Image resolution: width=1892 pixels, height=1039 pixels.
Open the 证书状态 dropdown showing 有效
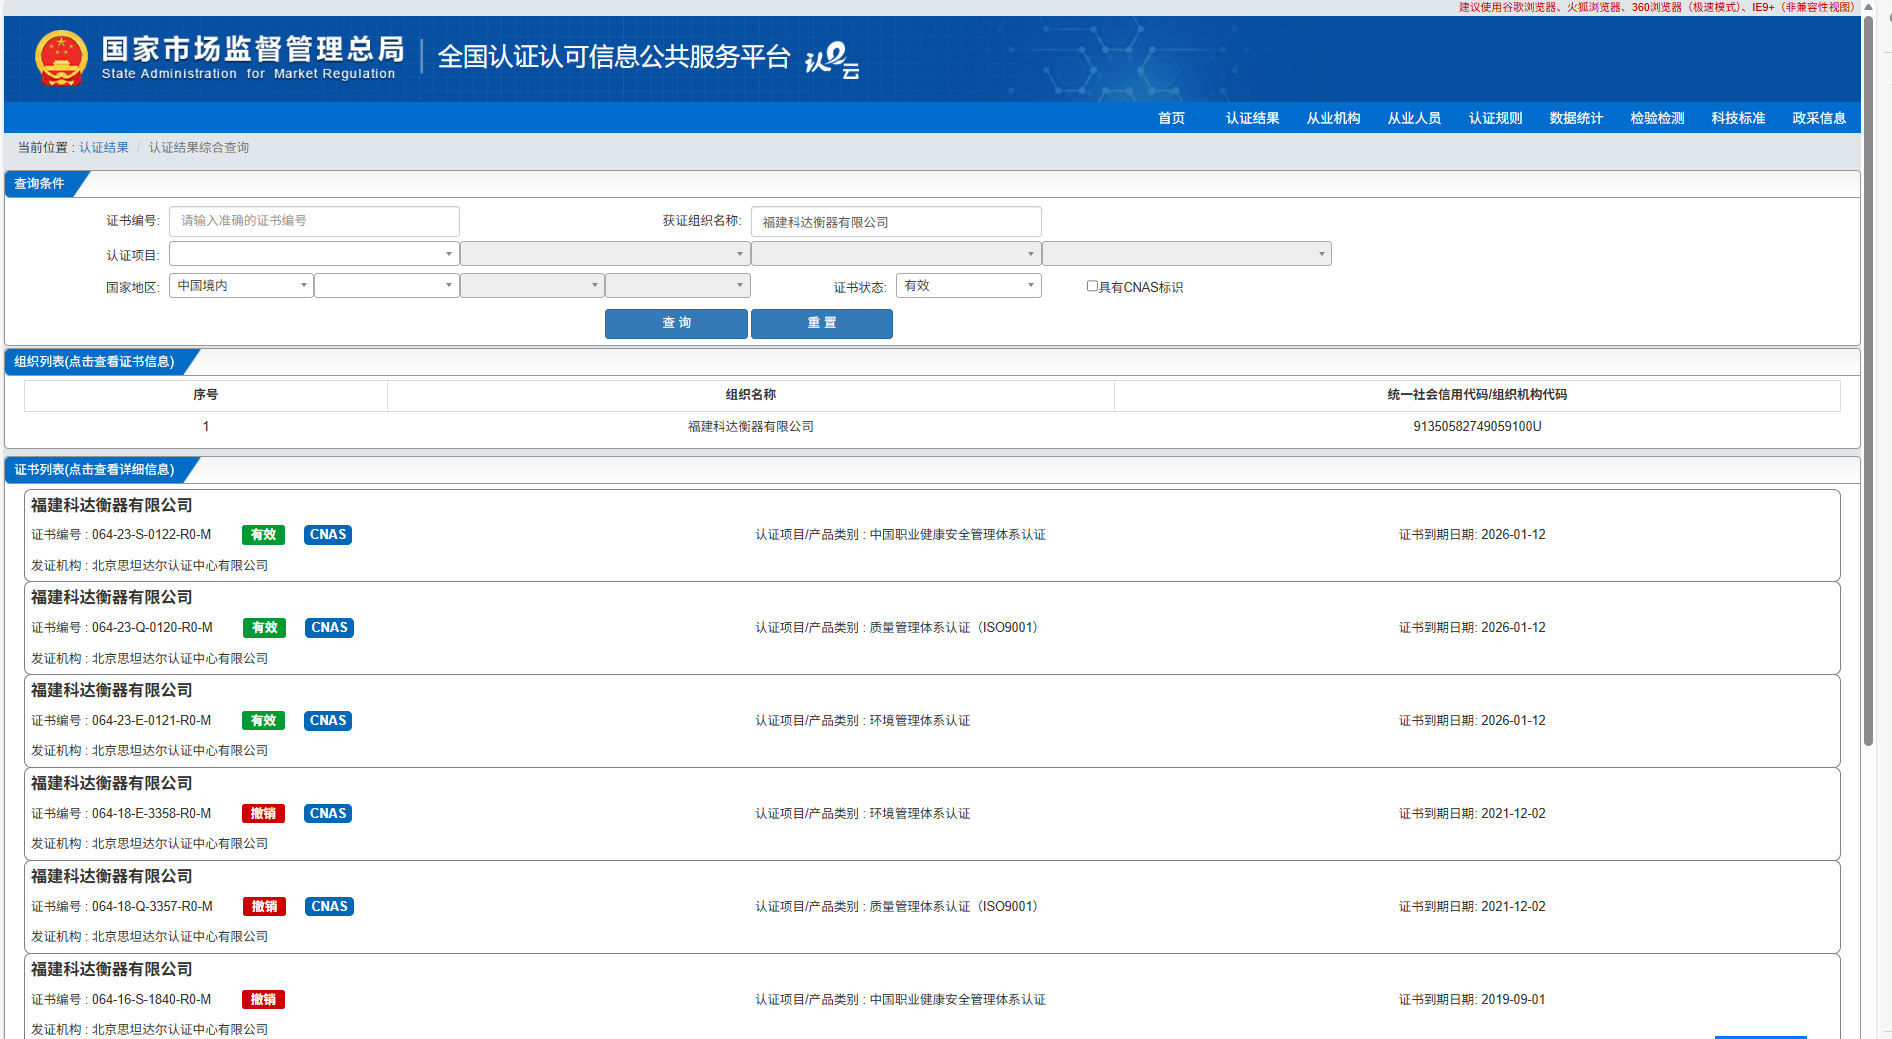point(968,286)
